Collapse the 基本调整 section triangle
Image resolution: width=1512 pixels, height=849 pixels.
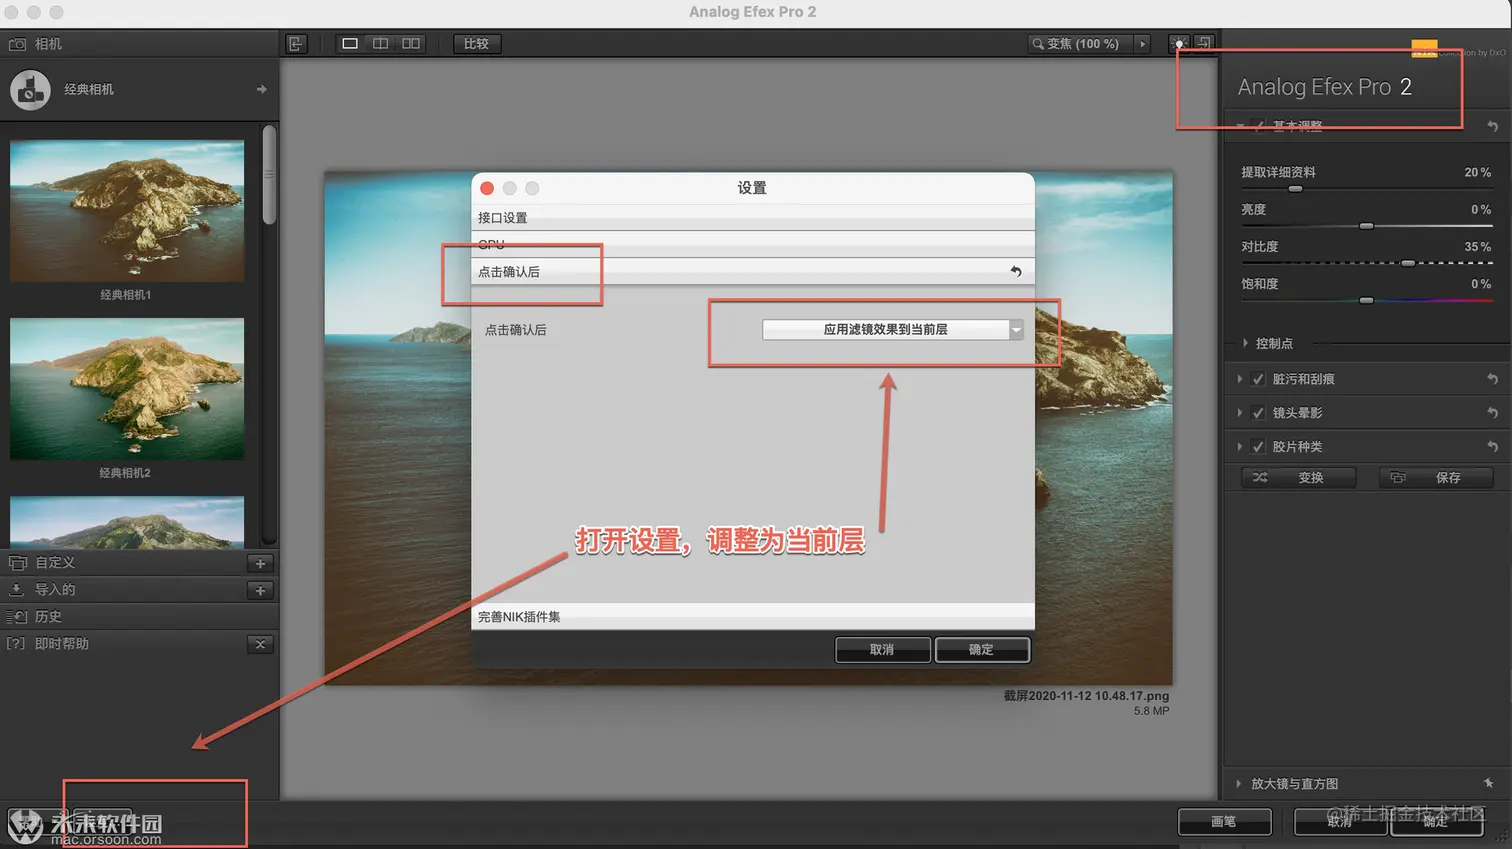tap(1240, 126)
